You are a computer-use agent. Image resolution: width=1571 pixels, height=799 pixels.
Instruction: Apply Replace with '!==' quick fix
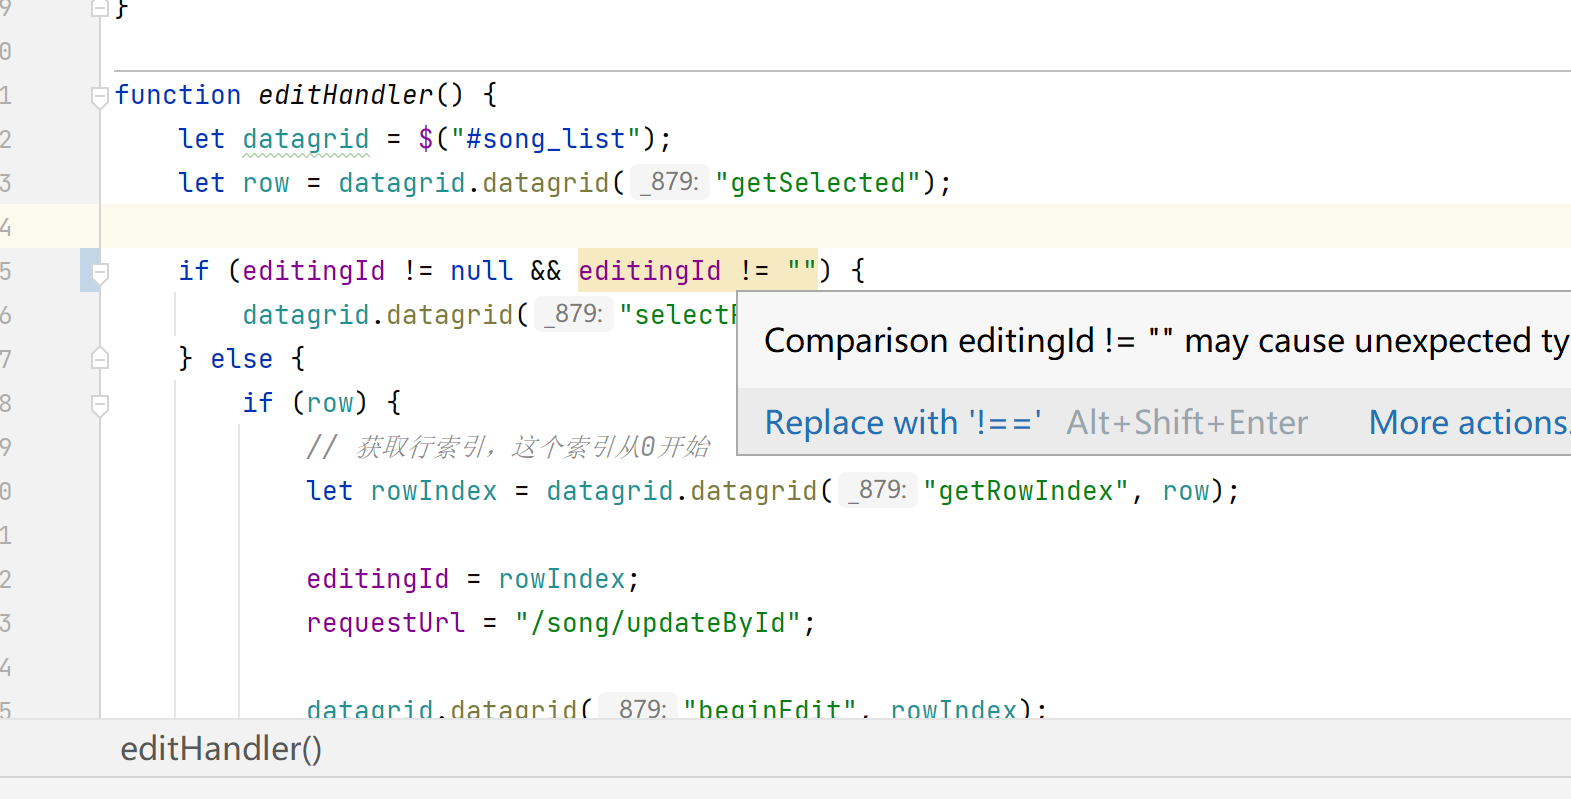tap(903, 422)
